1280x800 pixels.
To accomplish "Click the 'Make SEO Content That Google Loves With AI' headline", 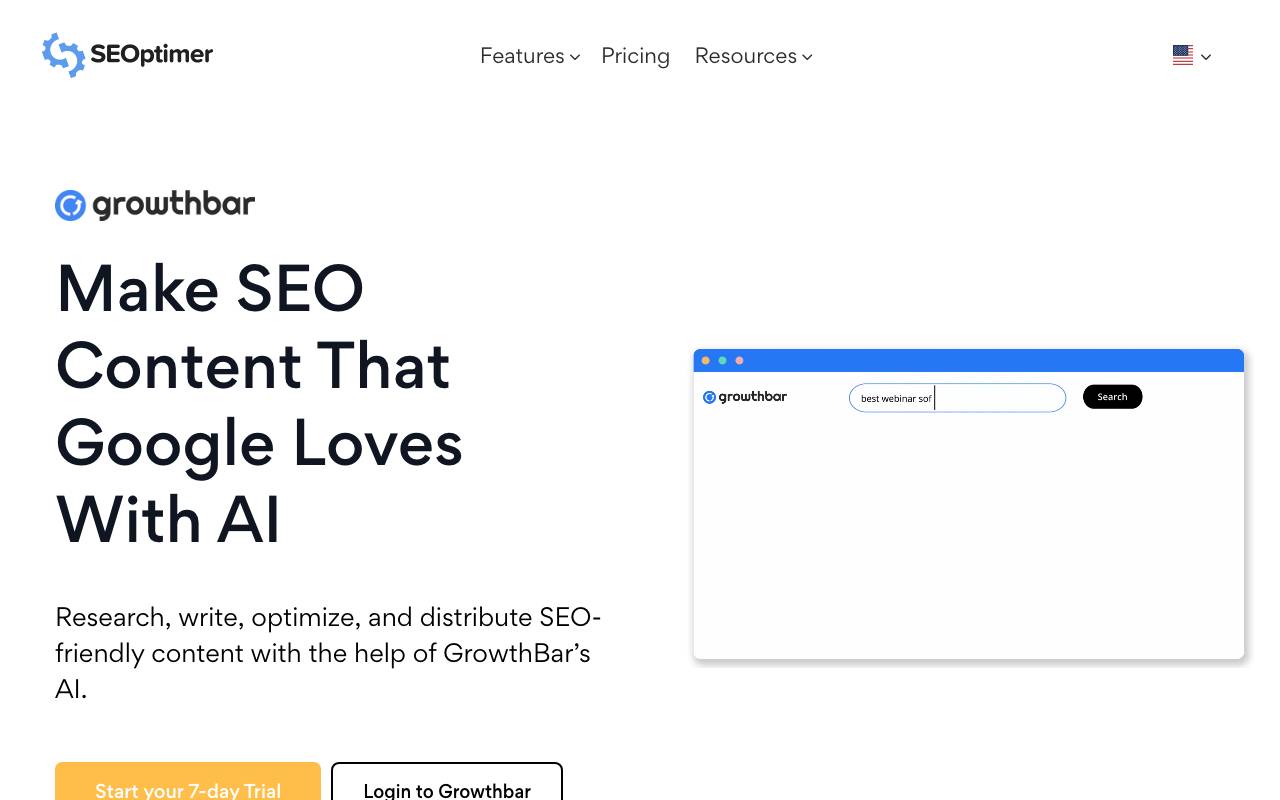I will [x=260, y=403].
